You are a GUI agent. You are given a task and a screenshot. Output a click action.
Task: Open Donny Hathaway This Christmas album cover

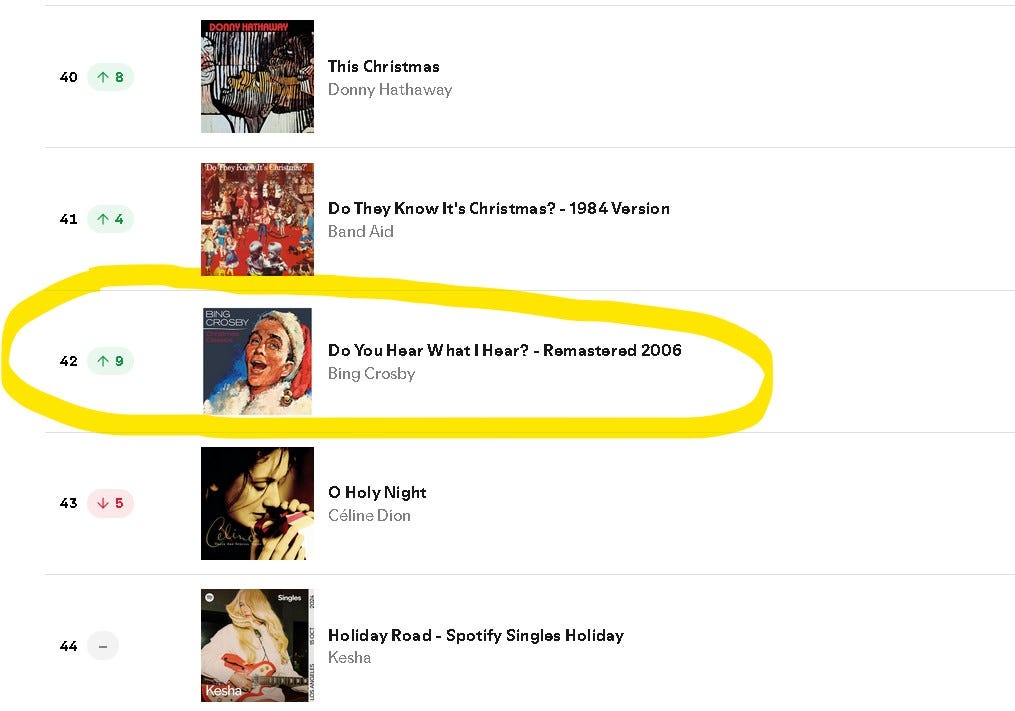pos(257,76)
